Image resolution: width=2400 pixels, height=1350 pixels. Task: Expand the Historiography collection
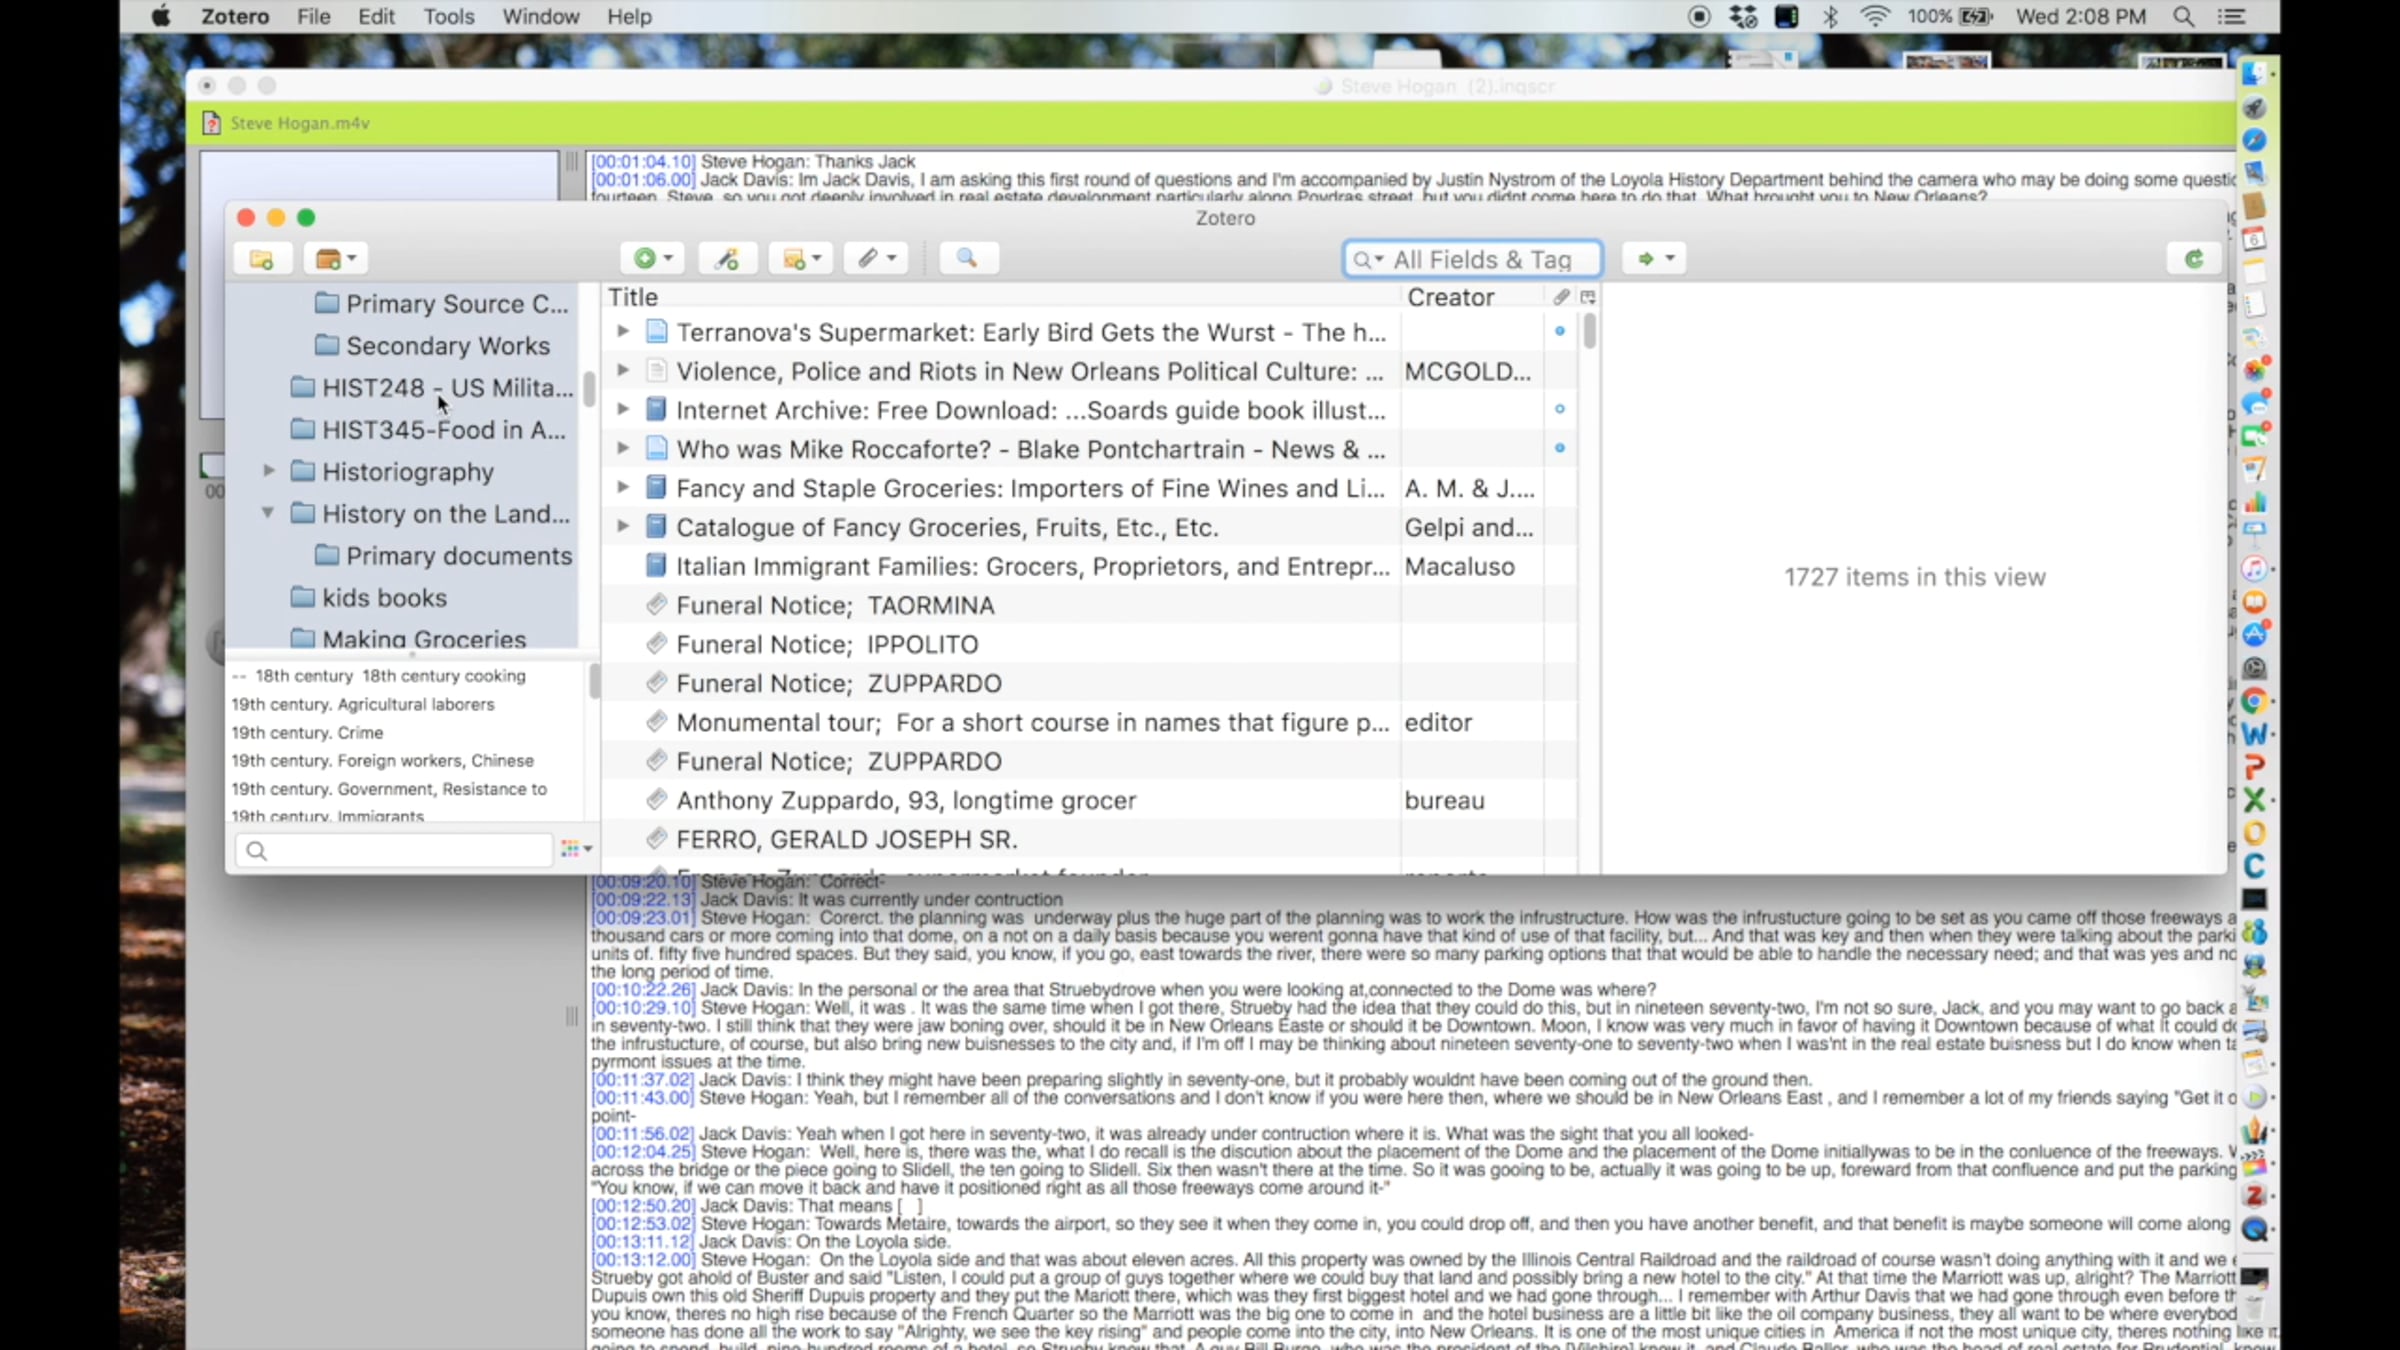click(268, 471)
